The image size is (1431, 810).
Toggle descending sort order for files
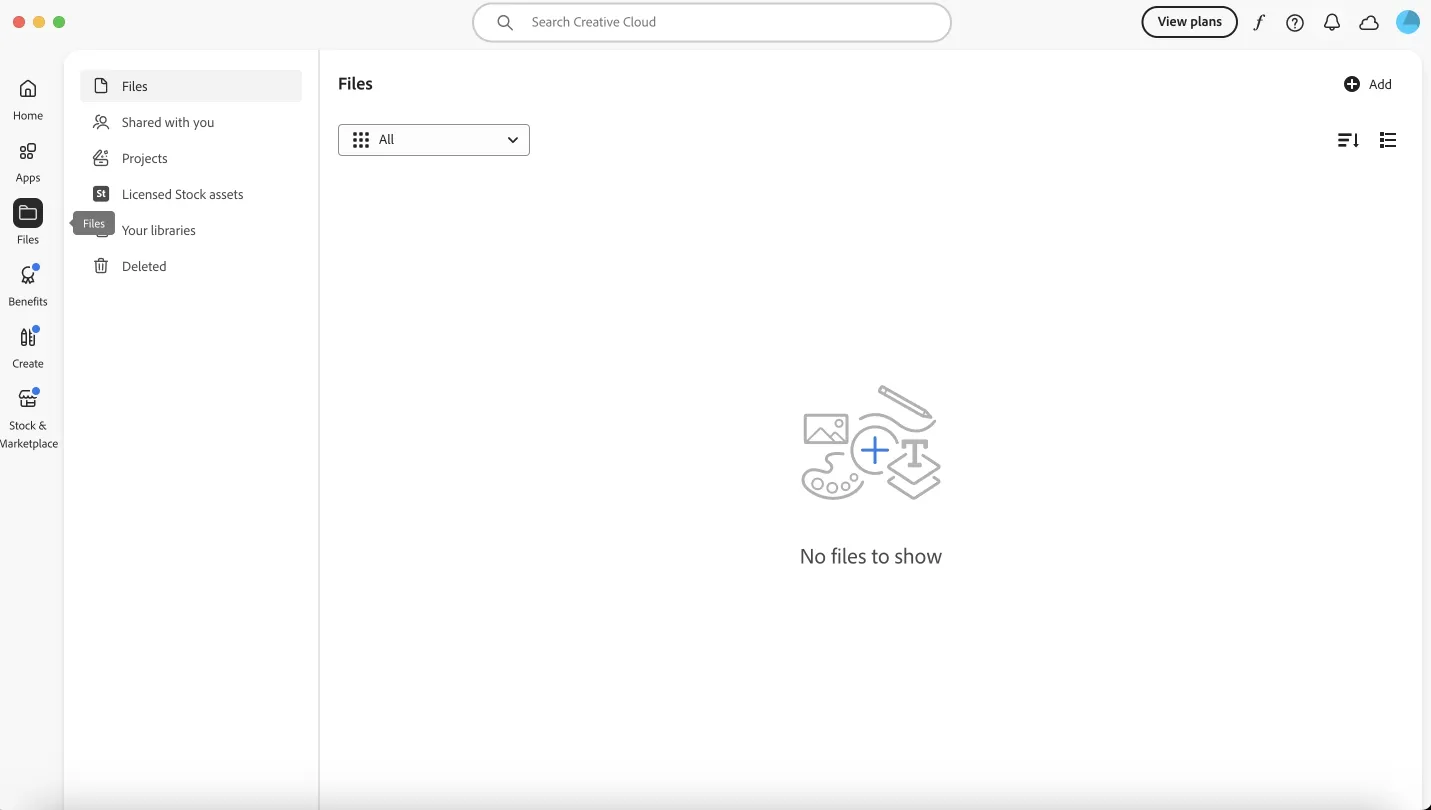pyautogui.click(x=1347, y=140)
